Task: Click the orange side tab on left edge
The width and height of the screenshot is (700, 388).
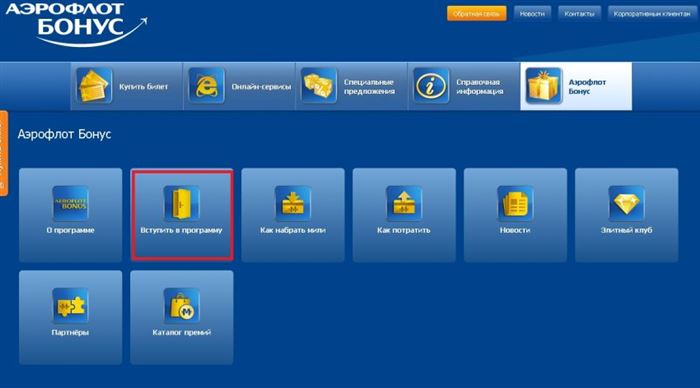Action: click(x=4, y=153)
